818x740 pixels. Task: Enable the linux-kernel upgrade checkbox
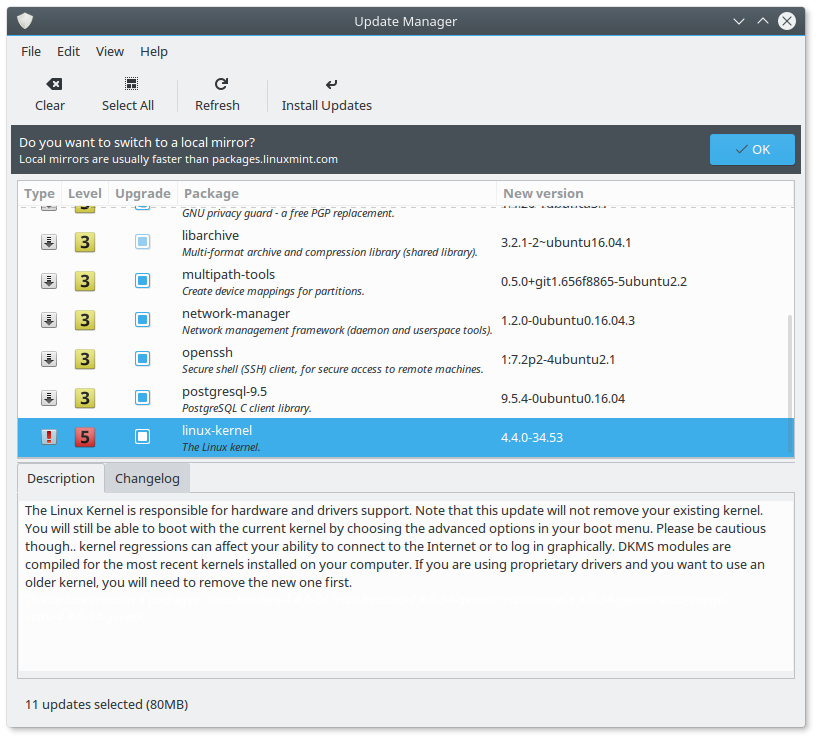tap(142, 437)
